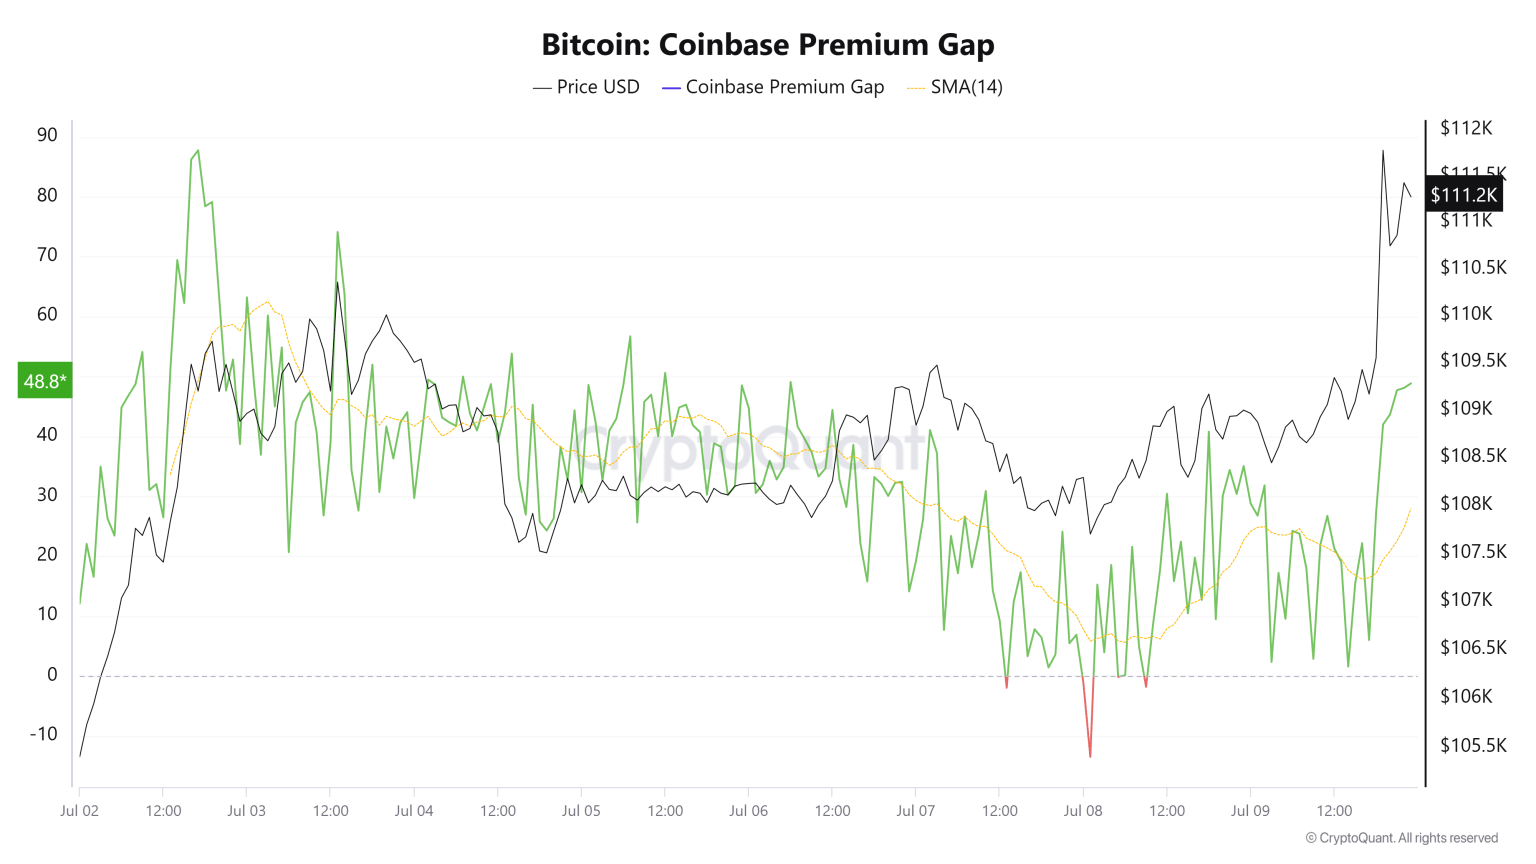
Task: Select the Jul 02 date label
Action: (x=80, y=810)
